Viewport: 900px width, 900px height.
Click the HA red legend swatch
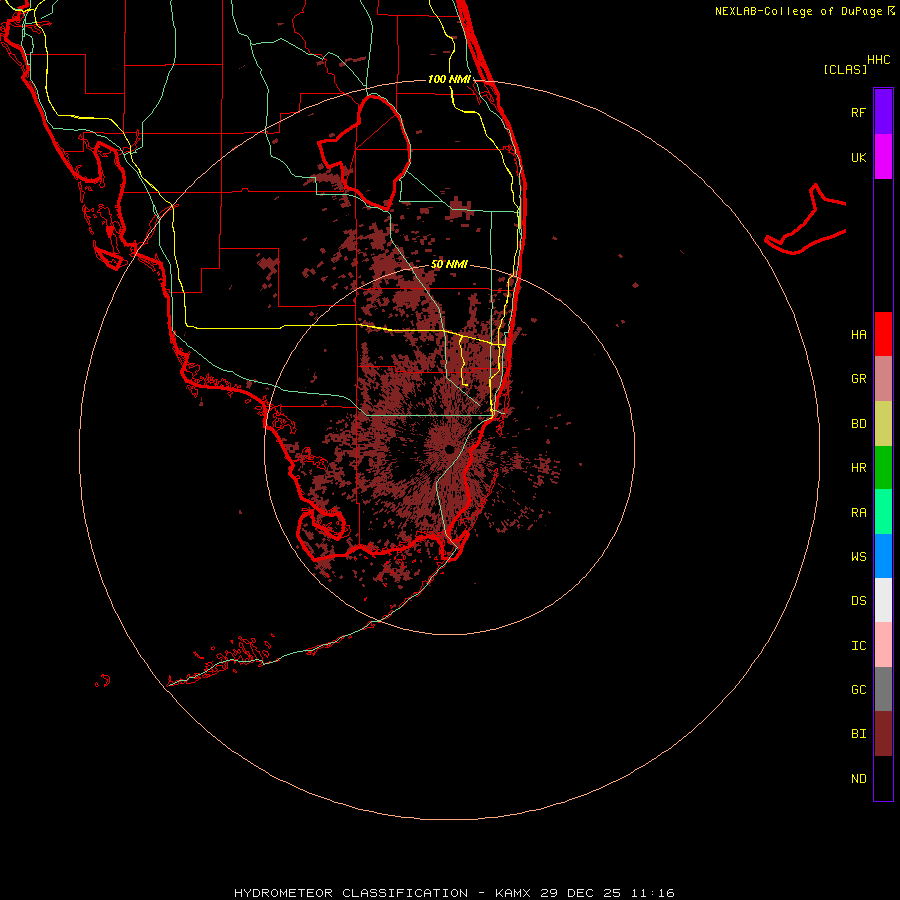pos(883,334)
